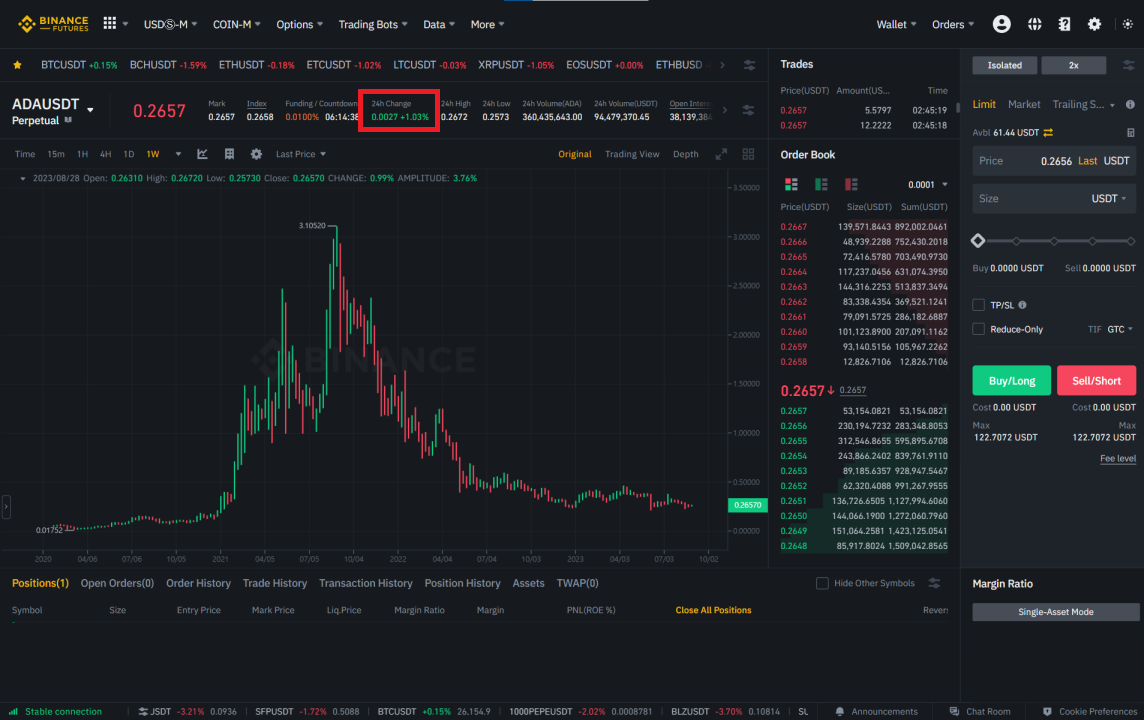1144x720 pixels.
Task: Open ticker bar settings sliders icon
Action: coord(749,65)
